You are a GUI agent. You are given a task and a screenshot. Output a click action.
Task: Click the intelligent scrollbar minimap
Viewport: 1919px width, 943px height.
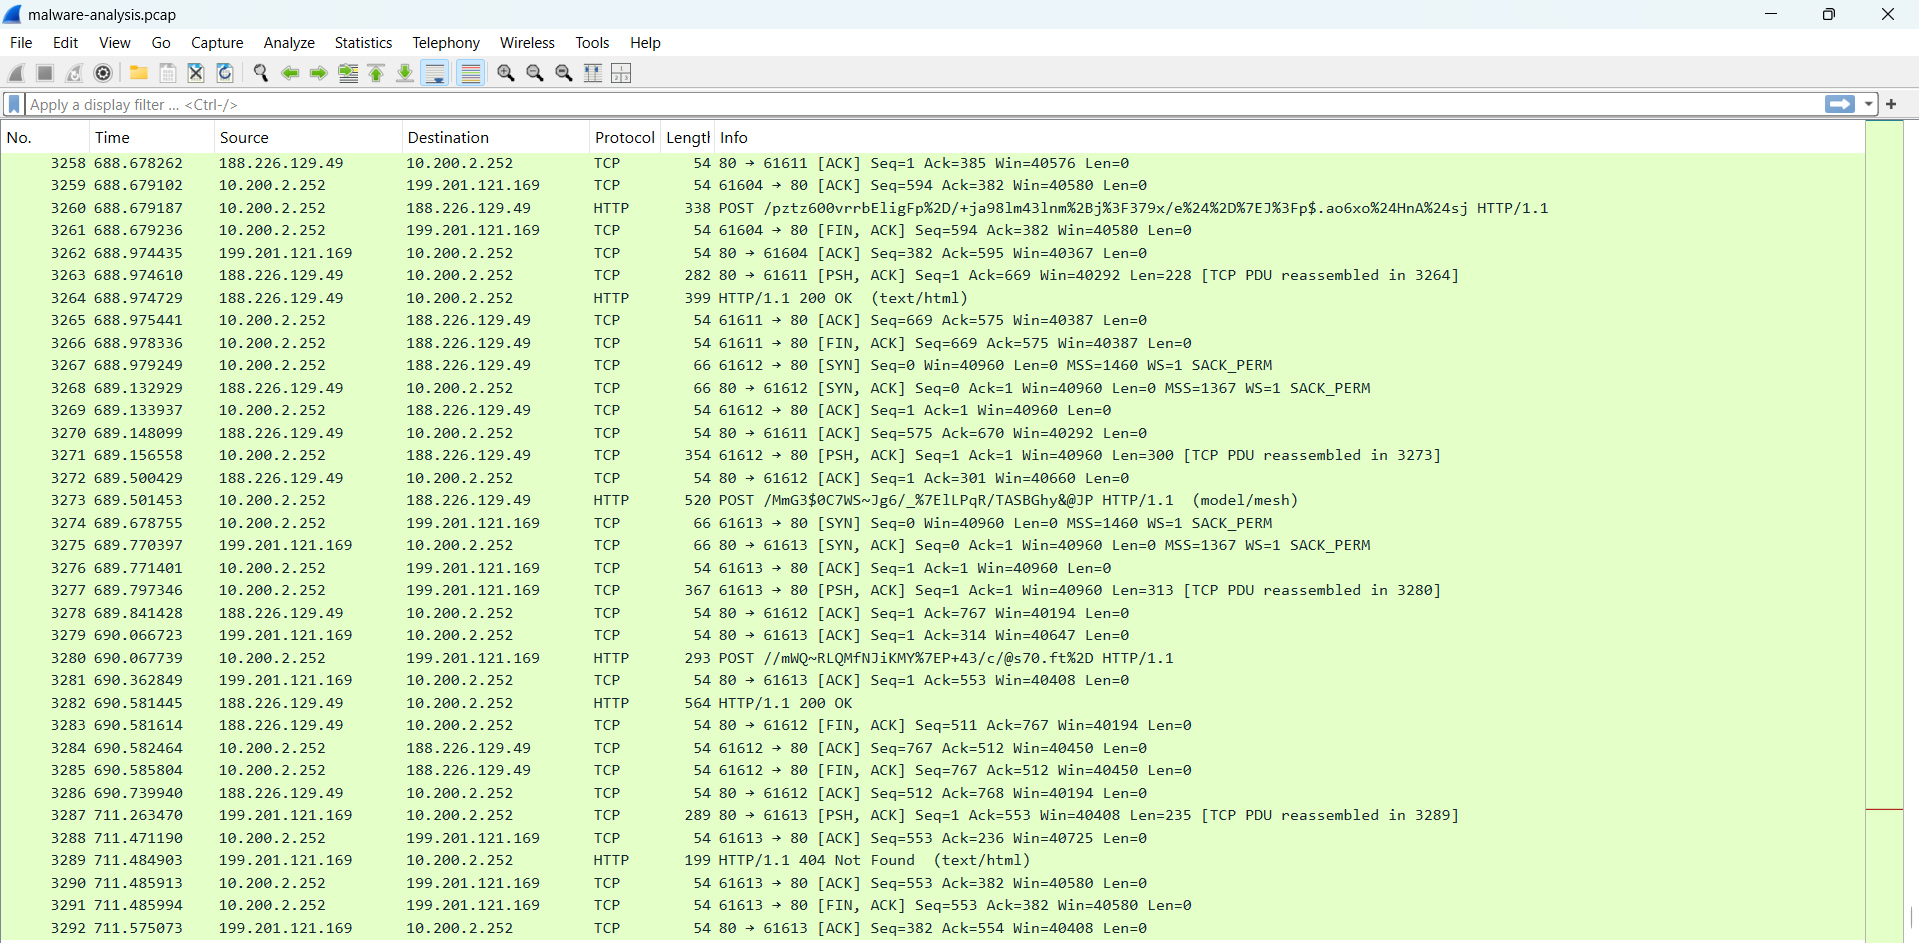[x=1884, y=532]
